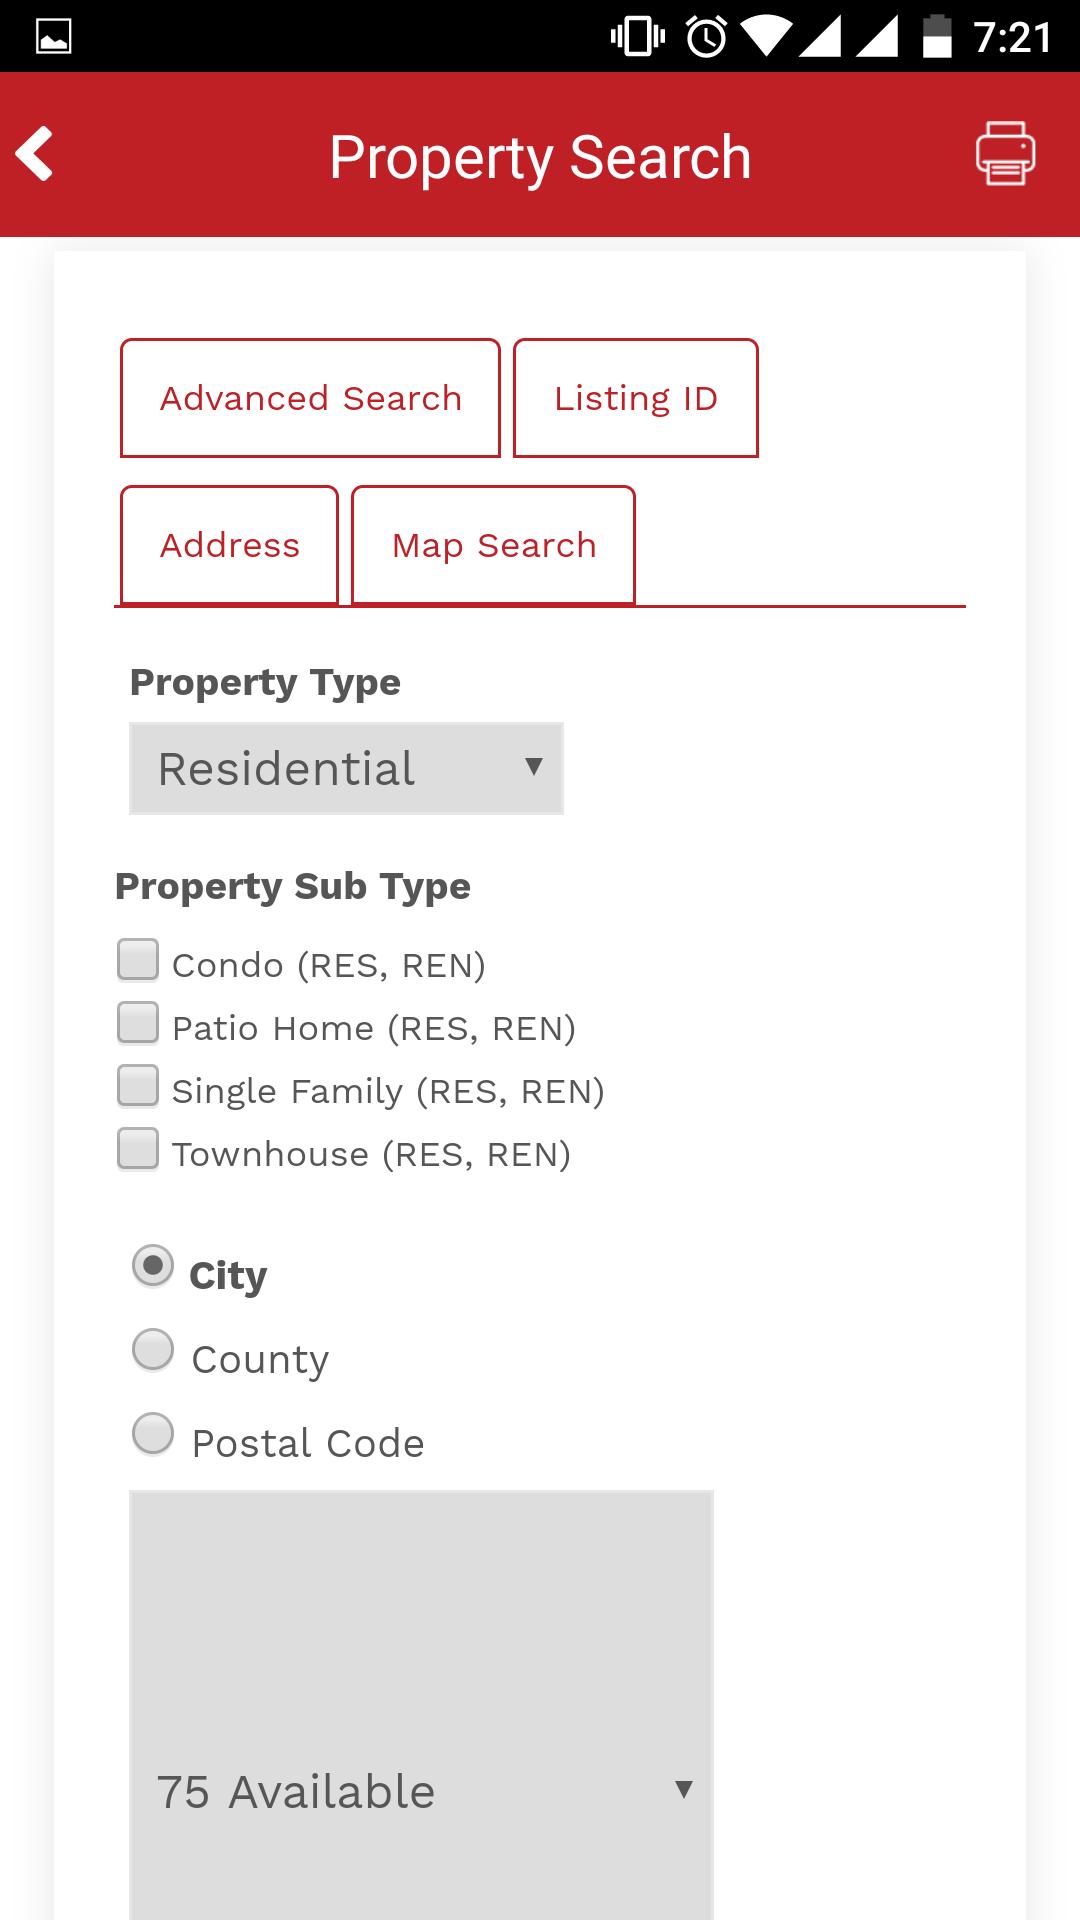Go to the Address tab
The image size is (1080, 1920).
[230, 545]
